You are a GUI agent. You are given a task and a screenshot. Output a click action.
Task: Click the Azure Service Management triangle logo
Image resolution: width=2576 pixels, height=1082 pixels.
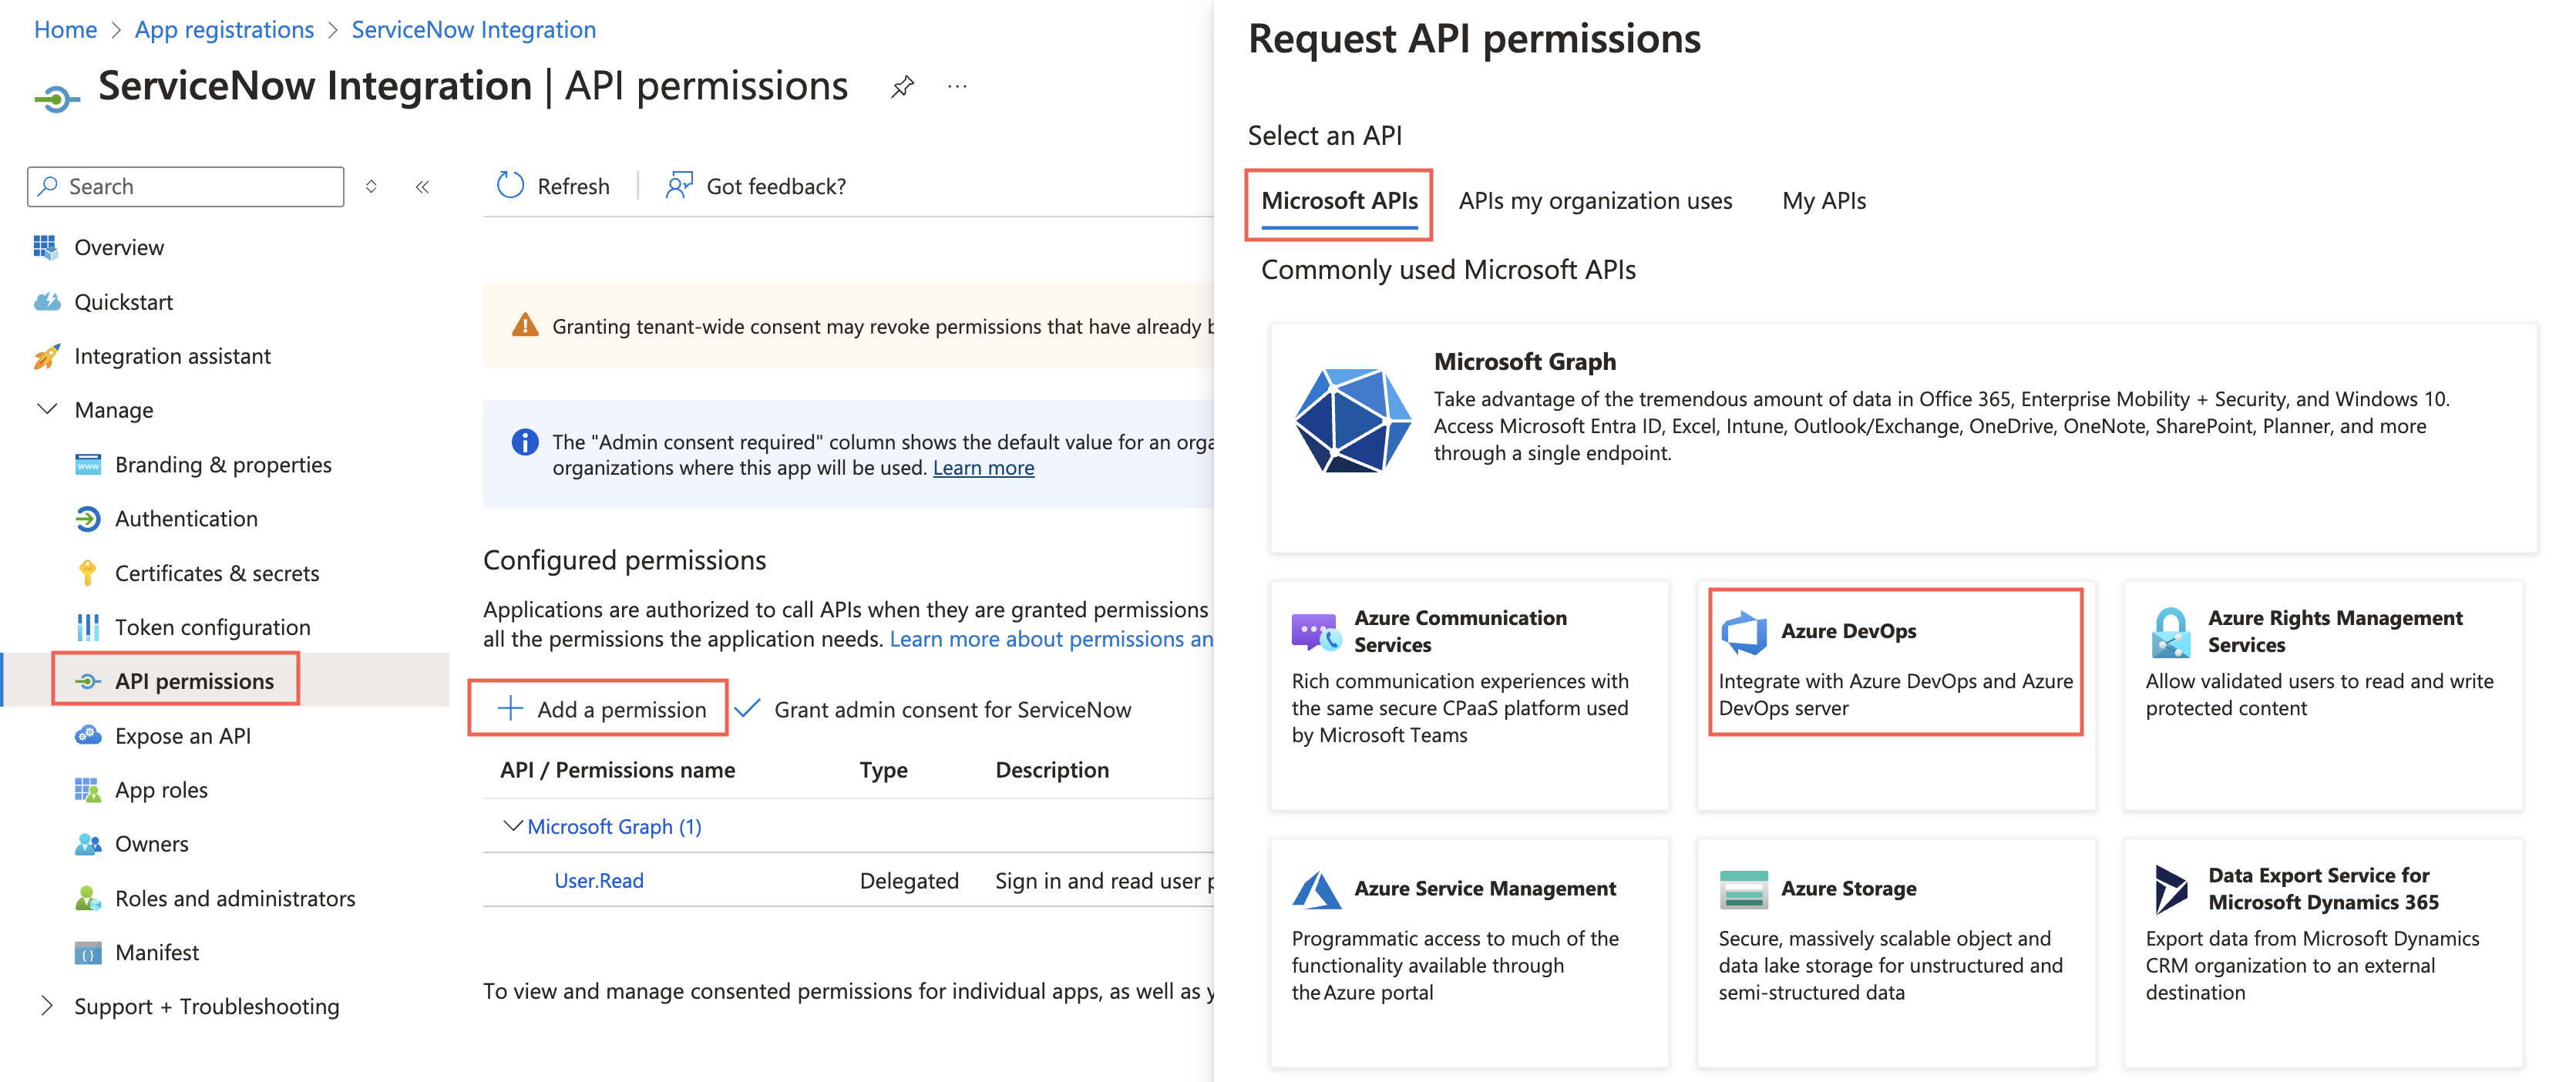point(1316,889)
